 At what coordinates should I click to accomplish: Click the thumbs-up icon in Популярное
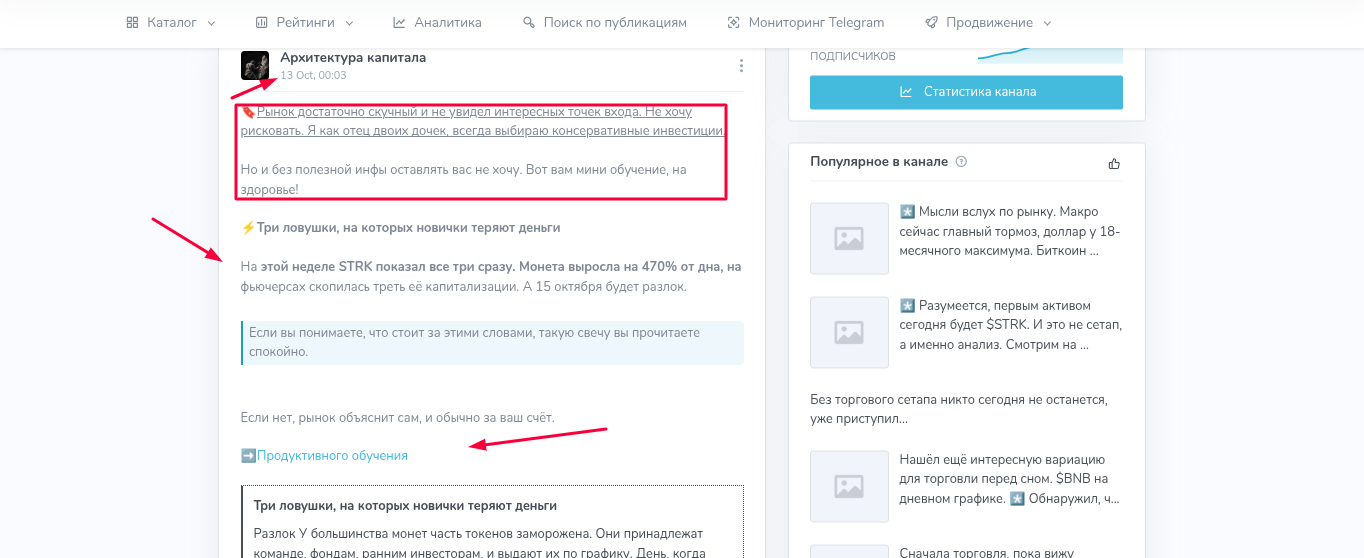pyautogui.click(x=1115, y=163)
